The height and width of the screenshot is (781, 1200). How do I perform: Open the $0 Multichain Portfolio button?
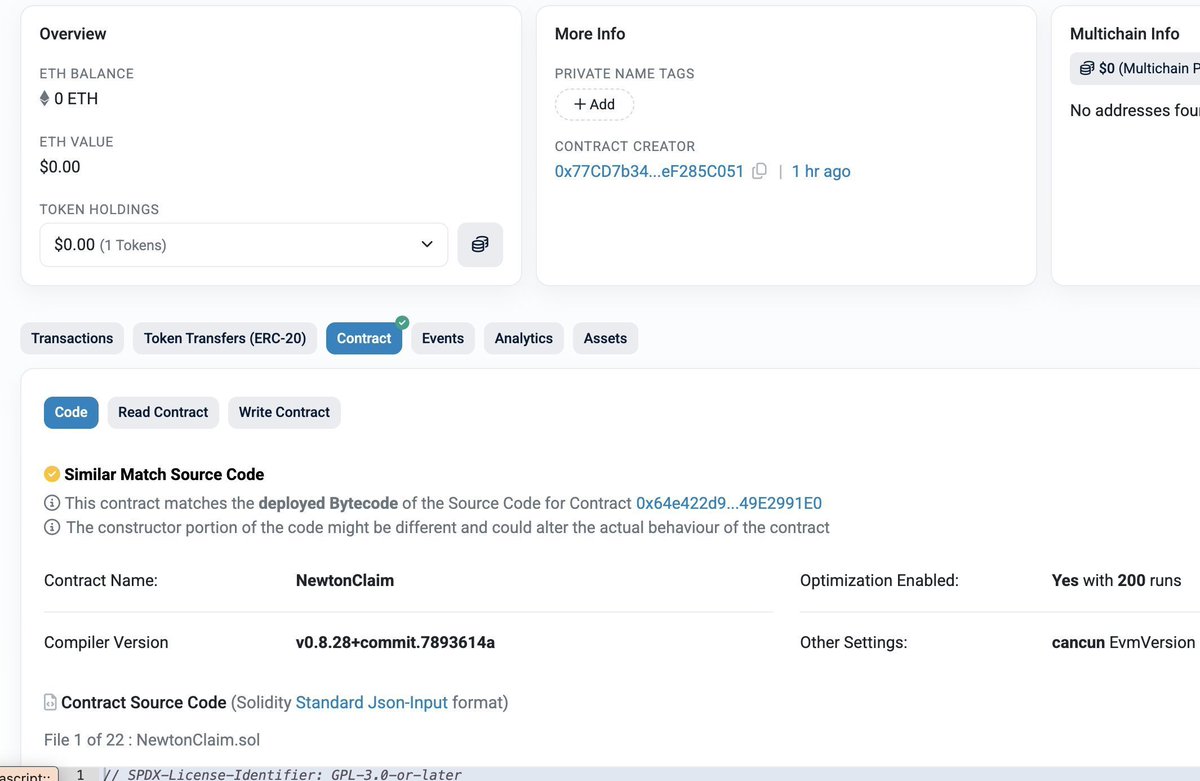(1135, 68)
